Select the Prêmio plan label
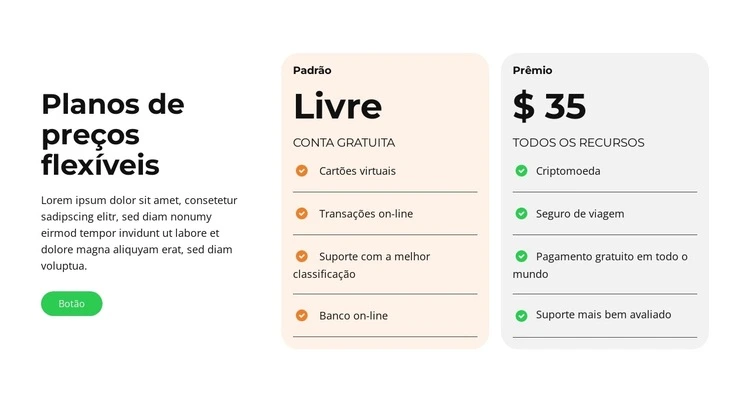 coord(532,71)
